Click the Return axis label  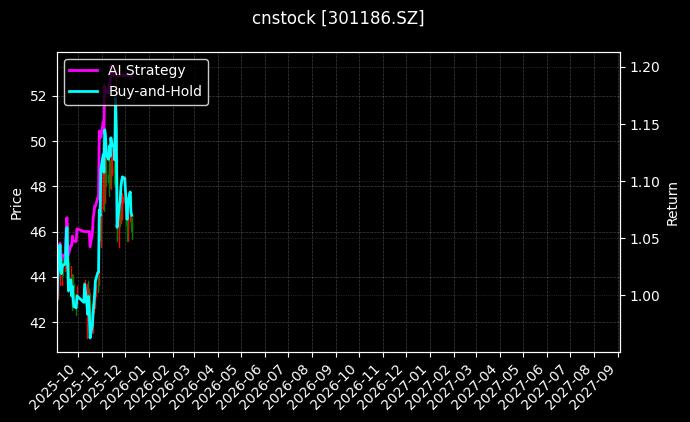673,202
